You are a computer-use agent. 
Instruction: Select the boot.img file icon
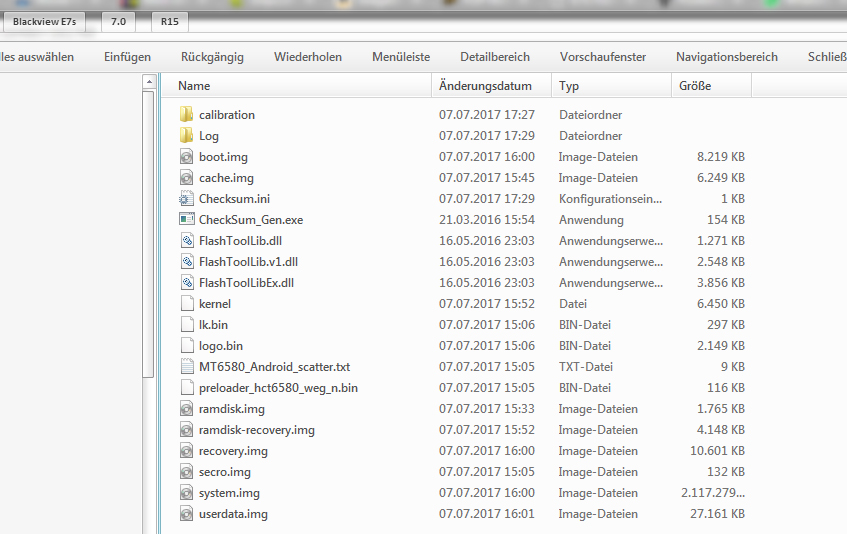click(x=186, y=157)
